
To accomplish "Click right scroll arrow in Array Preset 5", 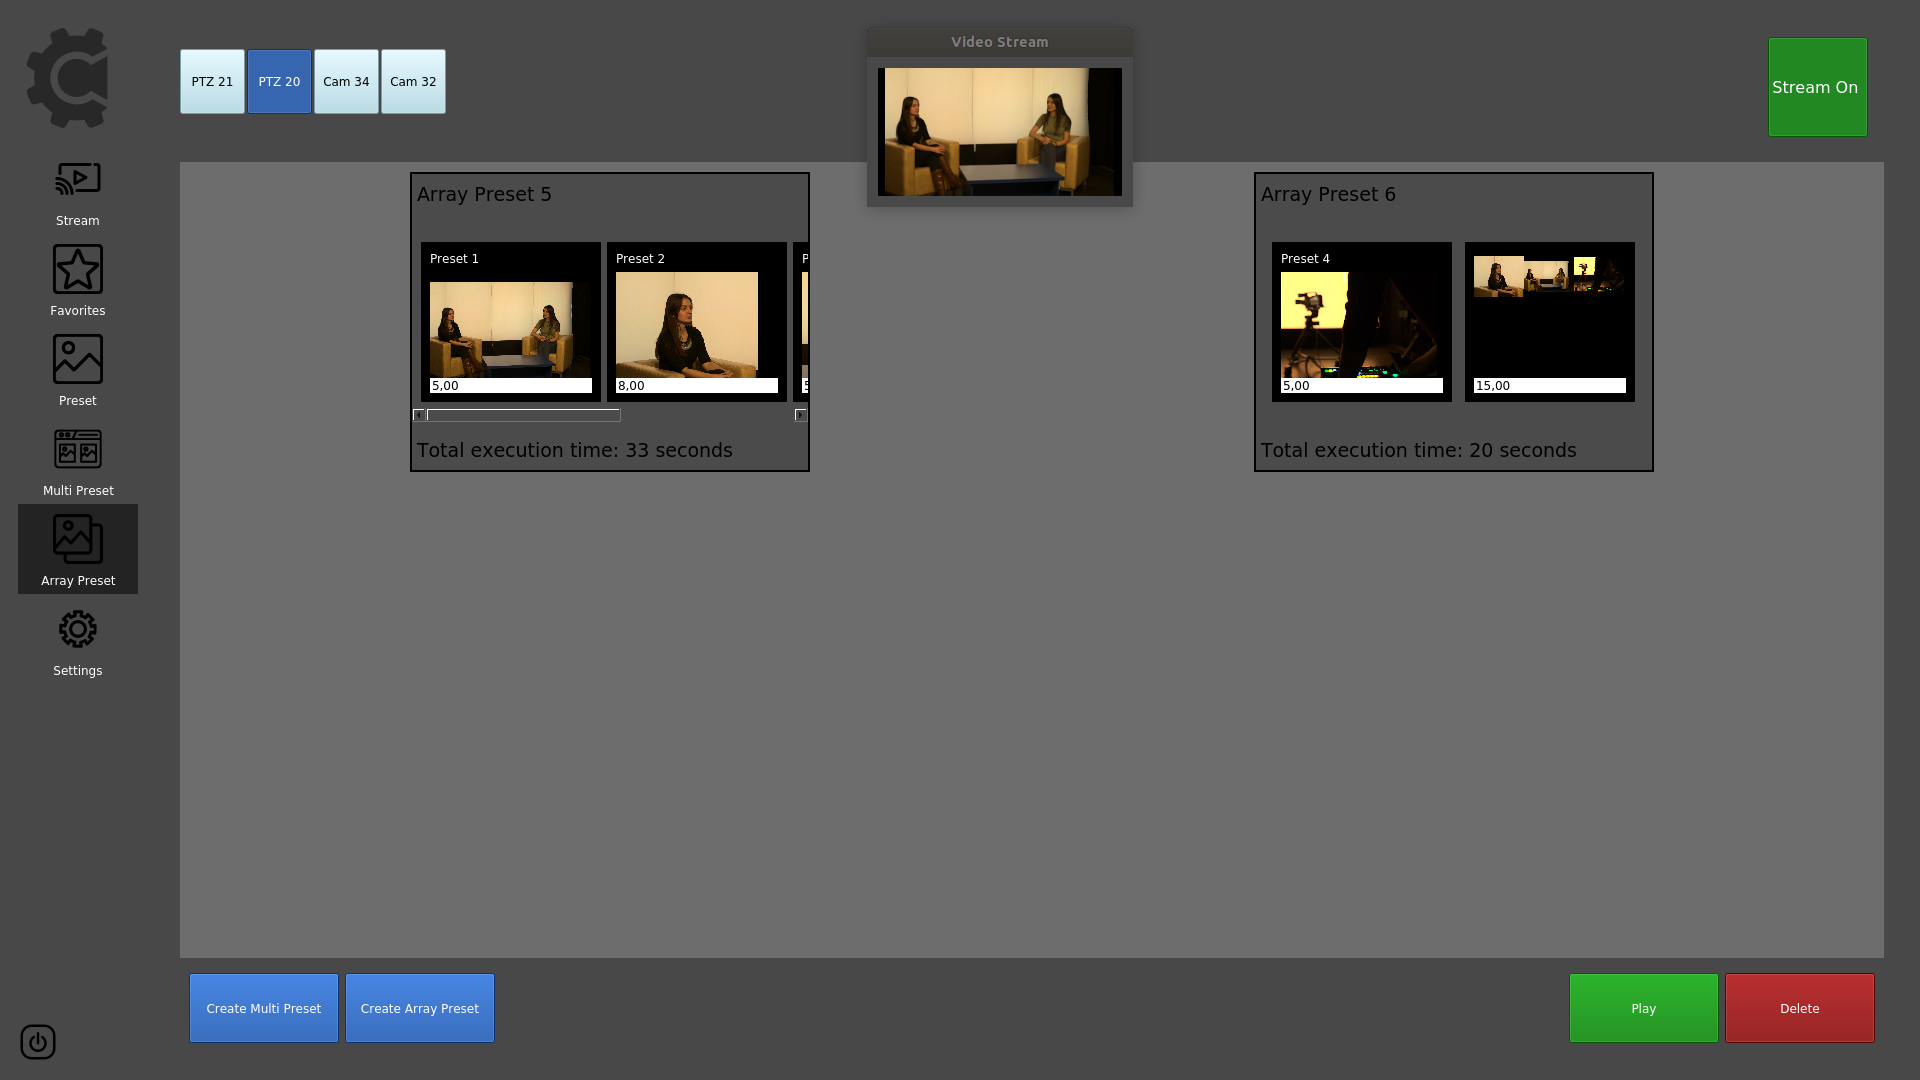I will pos(801,415).
